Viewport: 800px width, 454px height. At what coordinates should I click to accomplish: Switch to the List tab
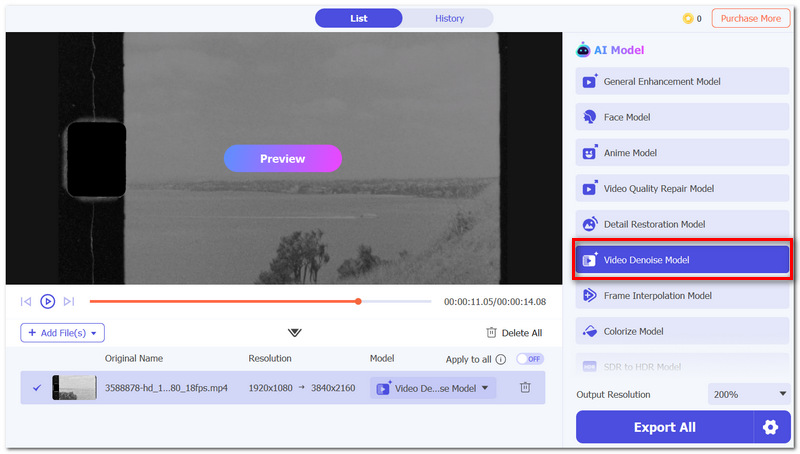click(x=359, y=18)
